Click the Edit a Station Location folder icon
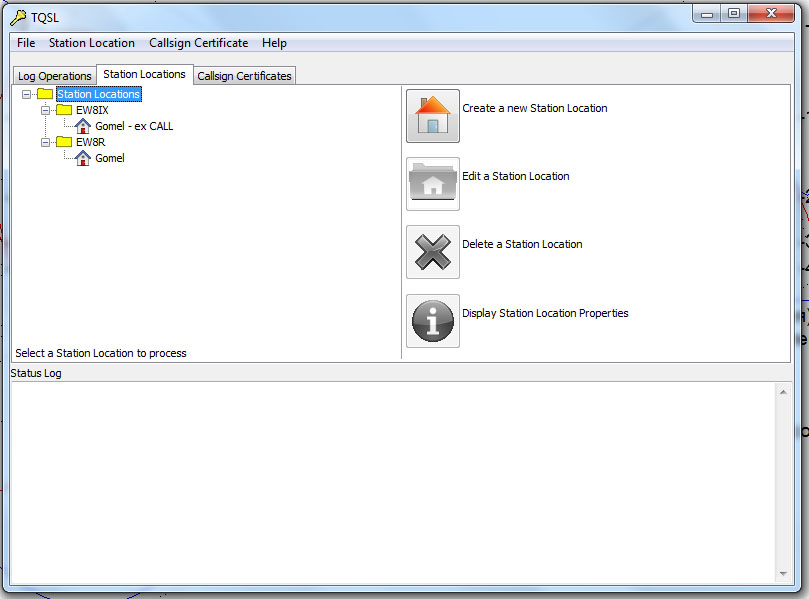 point(432,184)
